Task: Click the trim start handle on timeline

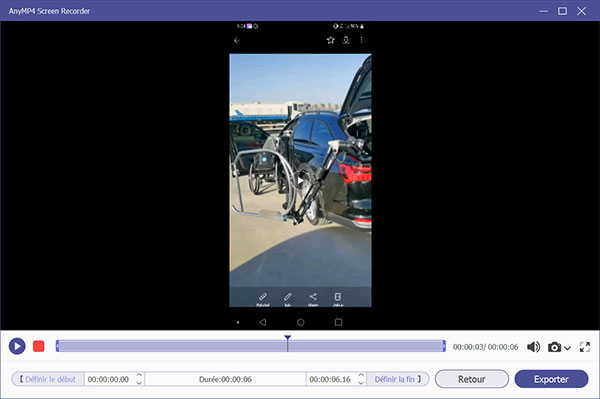Action: click(57, 346)
